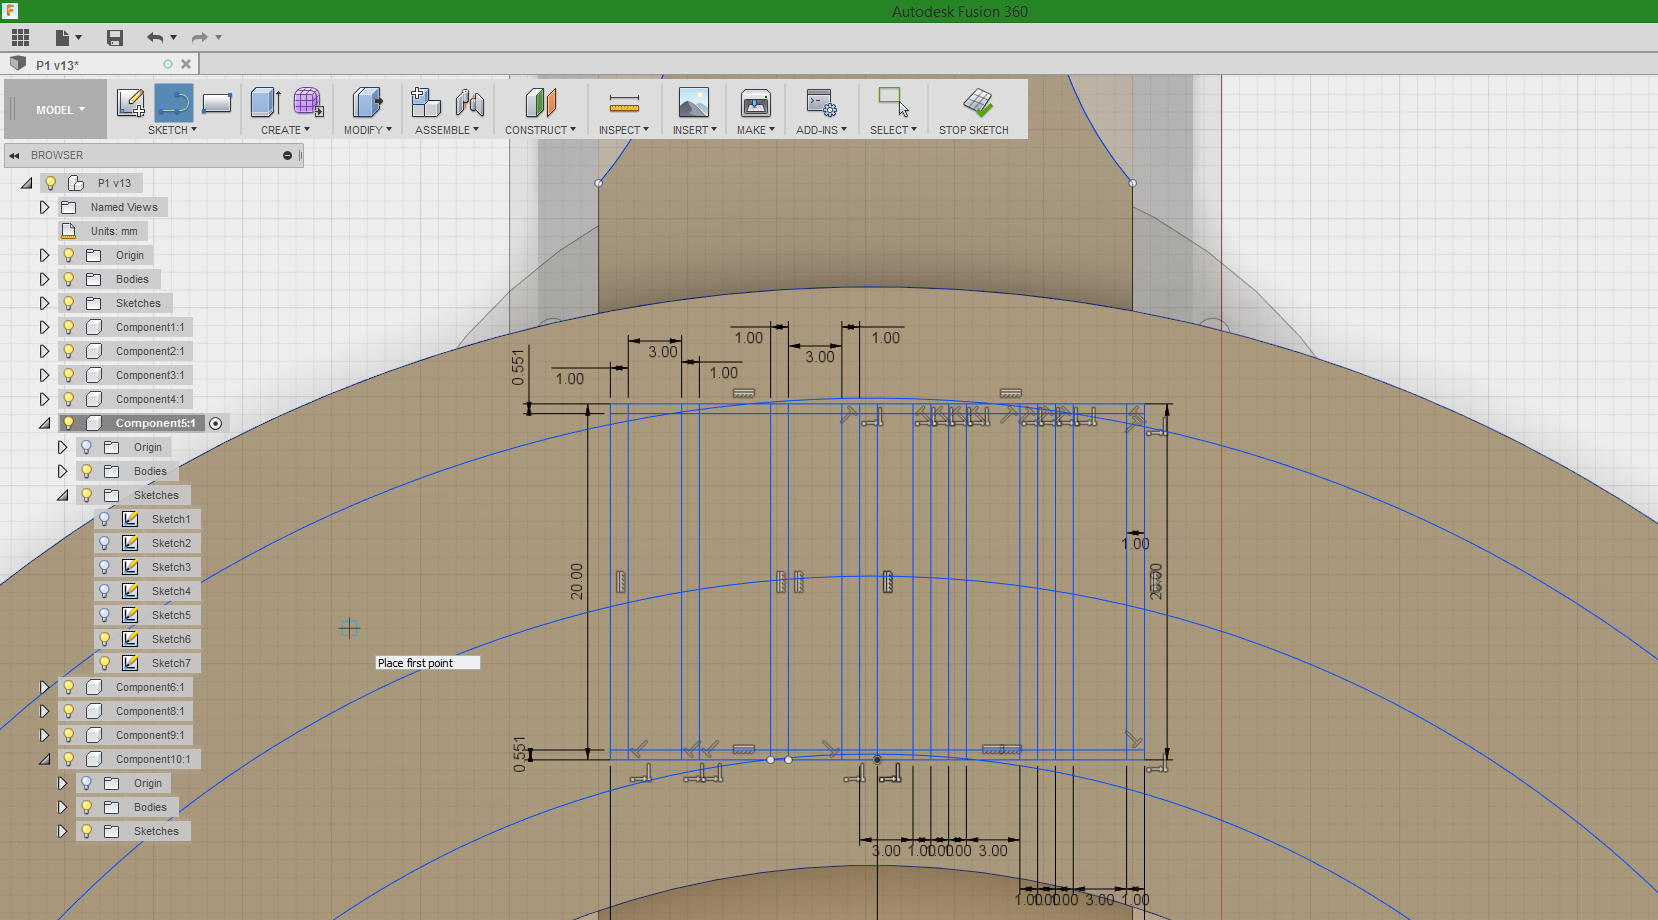
Task: Collapse Sketches folder under Component5:1
Action: [x=62, y=495]
